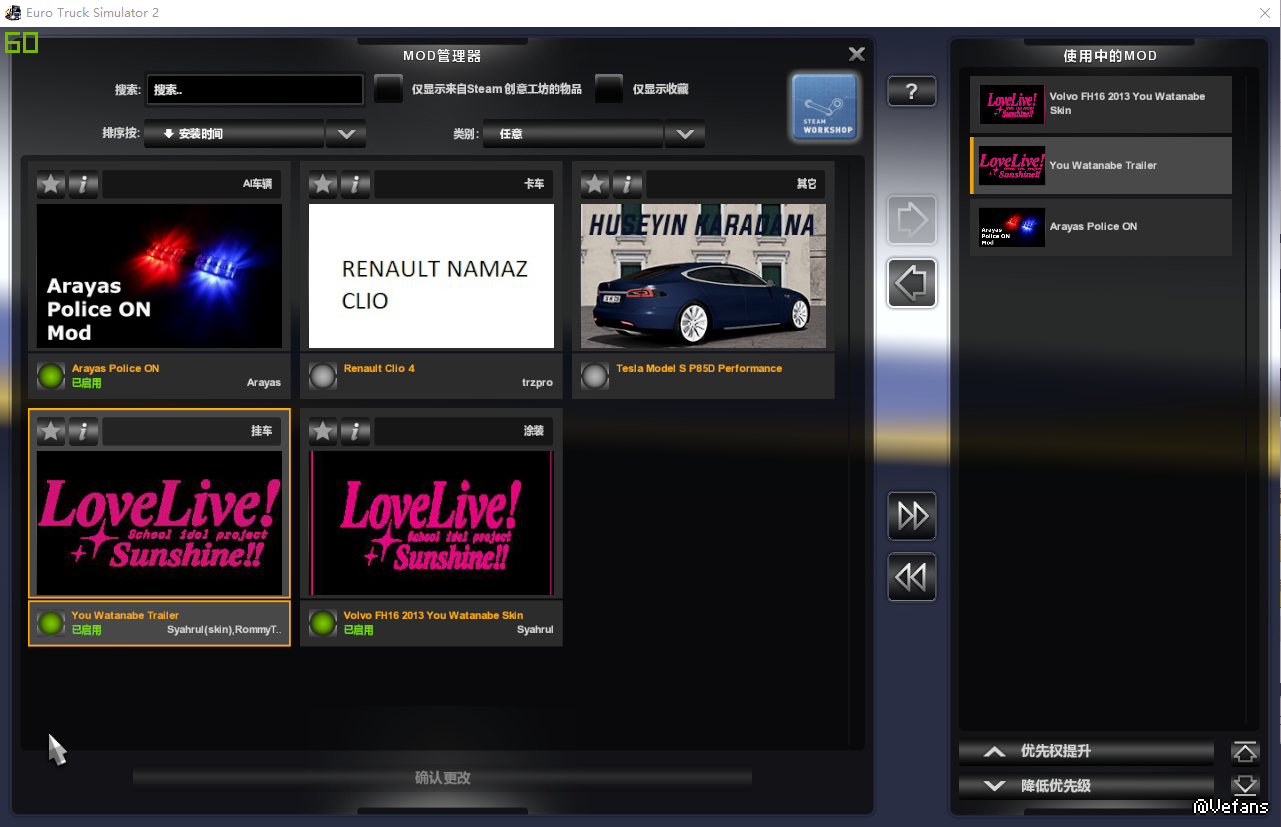The height and width of the screenshot is (827, 1281).
Task: Toggle Renault Clio 4 mod status indicator
Action: pyautogui.click(x=322, y=376)
